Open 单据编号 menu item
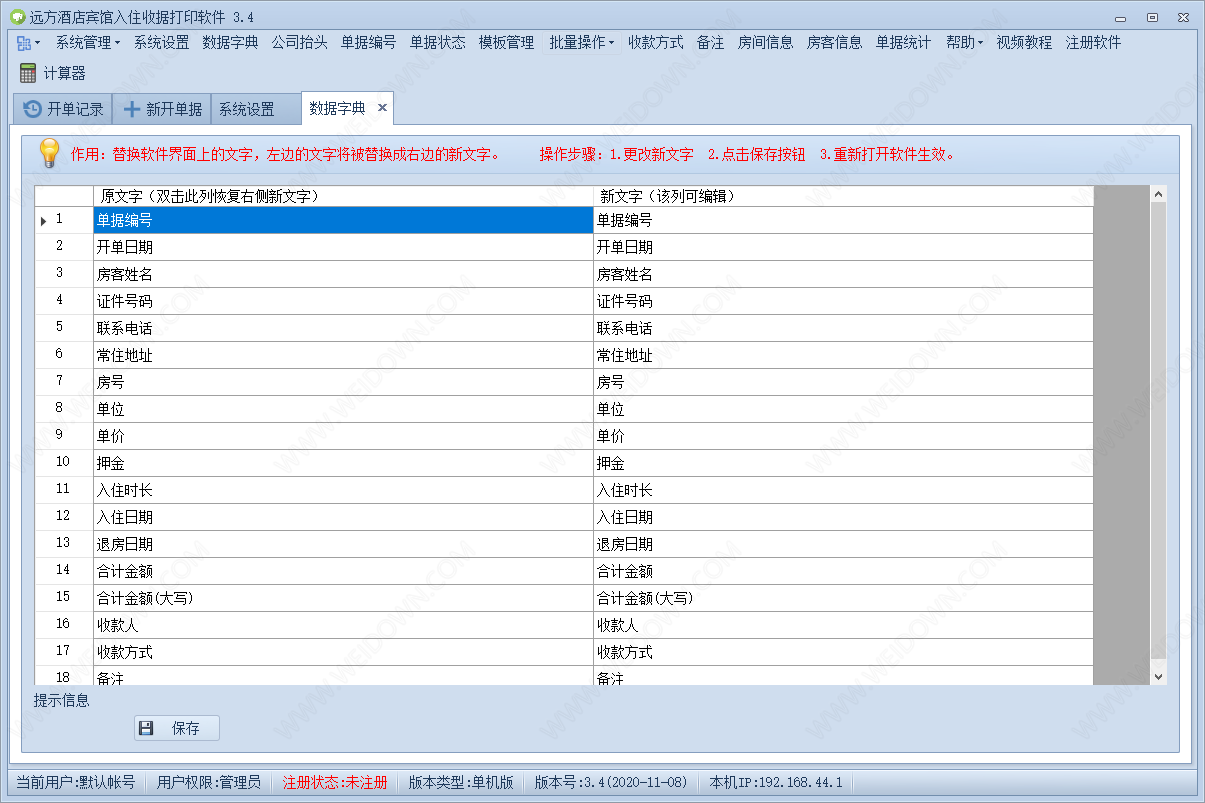1205x803 pixels. coord(368,43)
